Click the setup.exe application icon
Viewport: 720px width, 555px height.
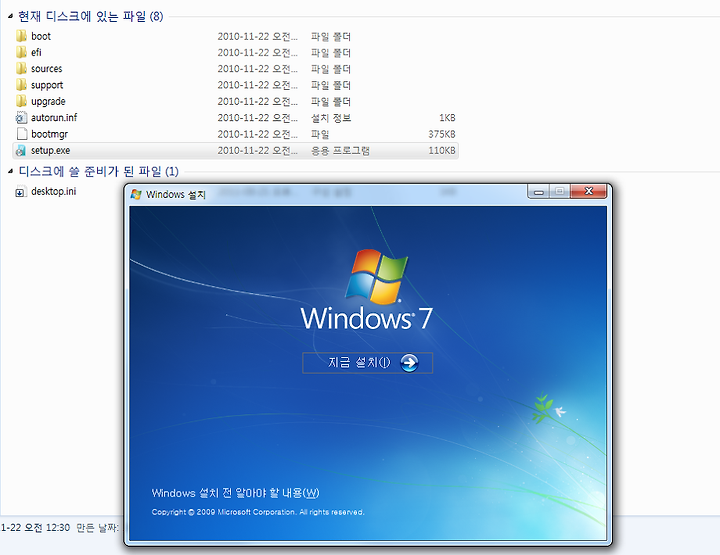pos(21,150)
